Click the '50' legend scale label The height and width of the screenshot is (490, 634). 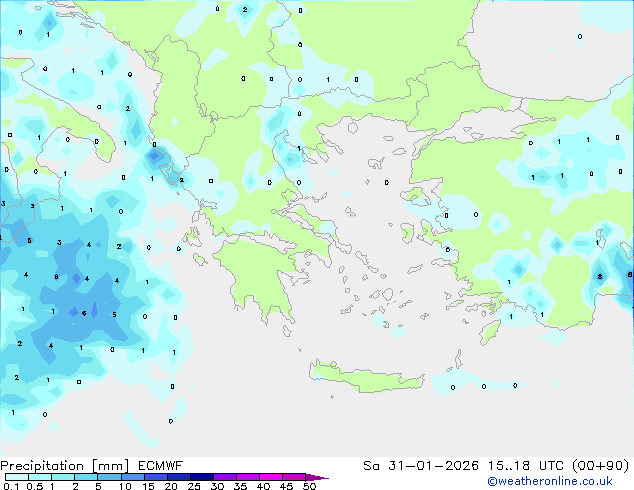click(309, 486)
